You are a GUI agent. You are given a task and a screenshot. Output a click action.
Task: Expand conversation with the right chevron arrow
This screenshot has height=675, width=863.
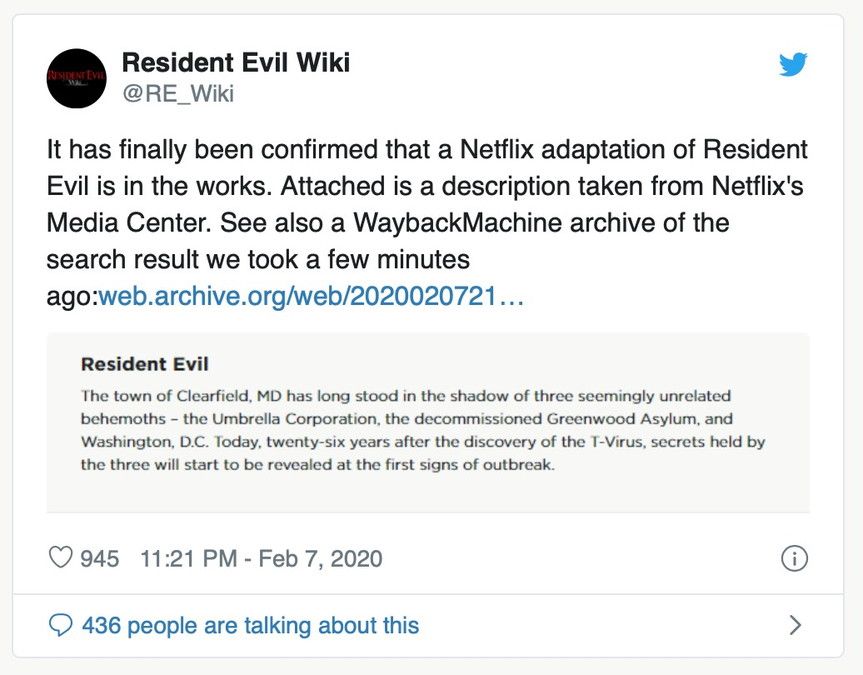click(795, 625)
